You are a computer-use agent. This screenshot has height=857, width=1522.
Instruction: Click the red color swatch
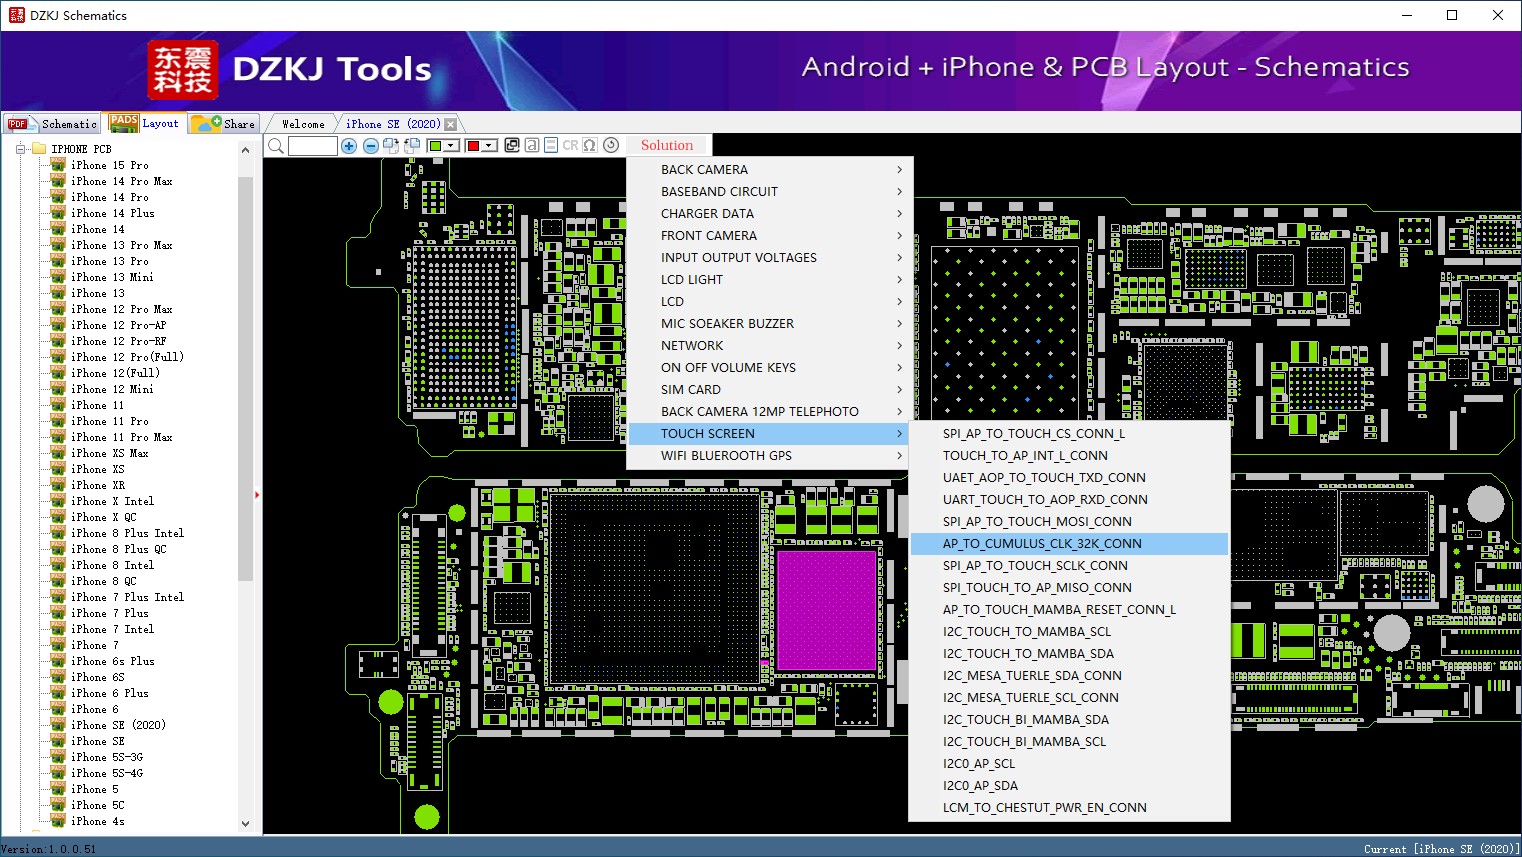[474, 146]
